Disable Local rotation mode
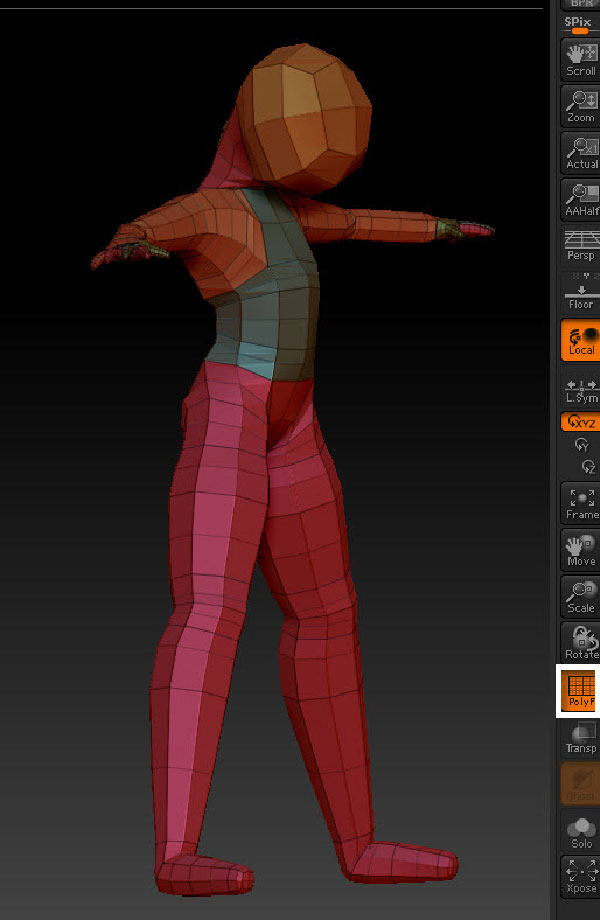600x920 pixels. point(580,339)
